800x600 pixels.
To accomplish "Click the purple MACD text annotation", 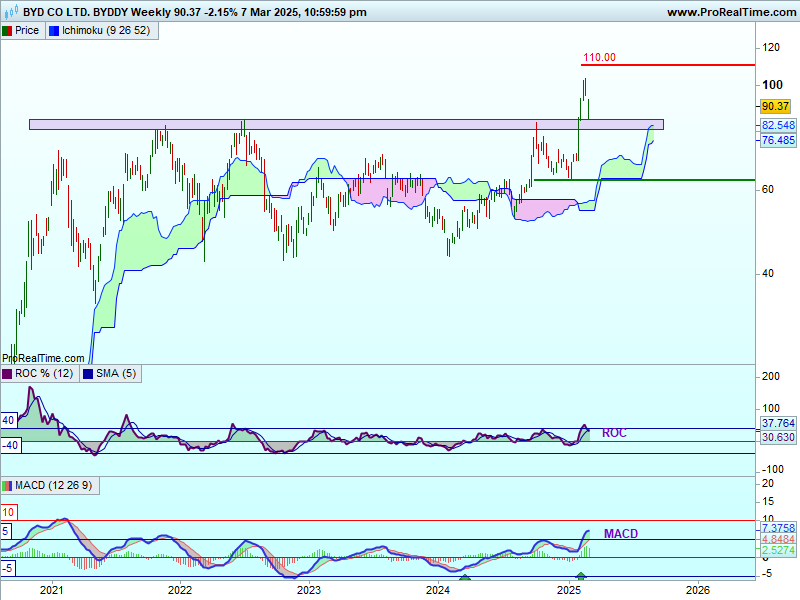I will [619, 533].
